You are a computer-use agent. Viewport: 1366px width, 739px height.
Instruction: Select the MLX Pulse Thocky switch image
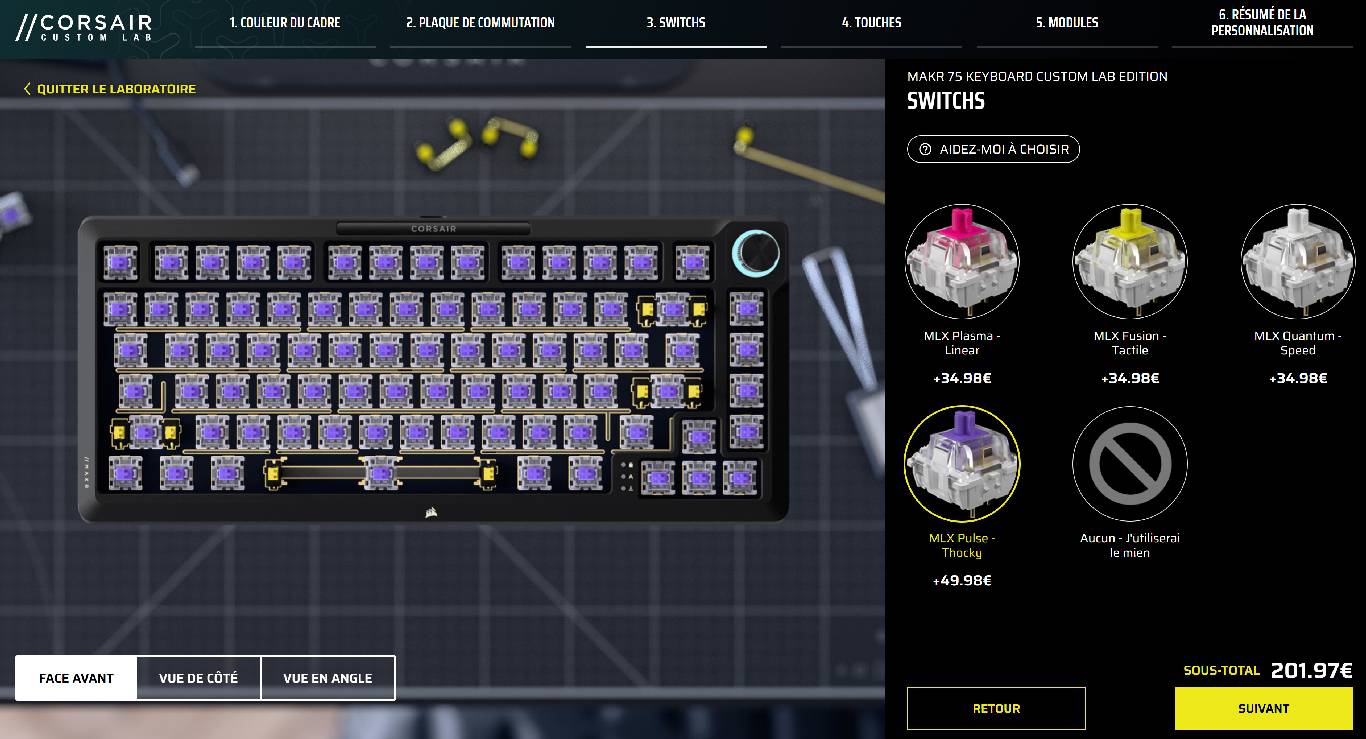tap(962, 464)
